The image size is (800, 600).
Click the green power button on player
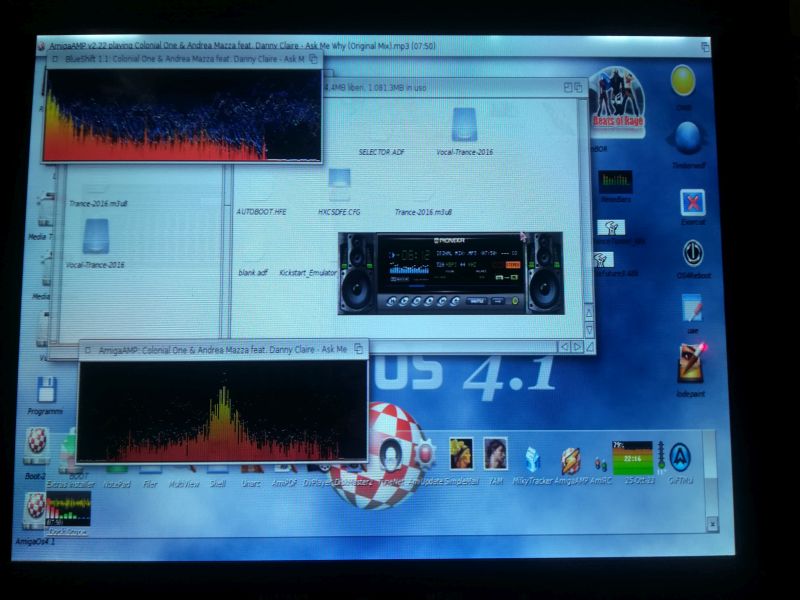click(x=515, y=301)
